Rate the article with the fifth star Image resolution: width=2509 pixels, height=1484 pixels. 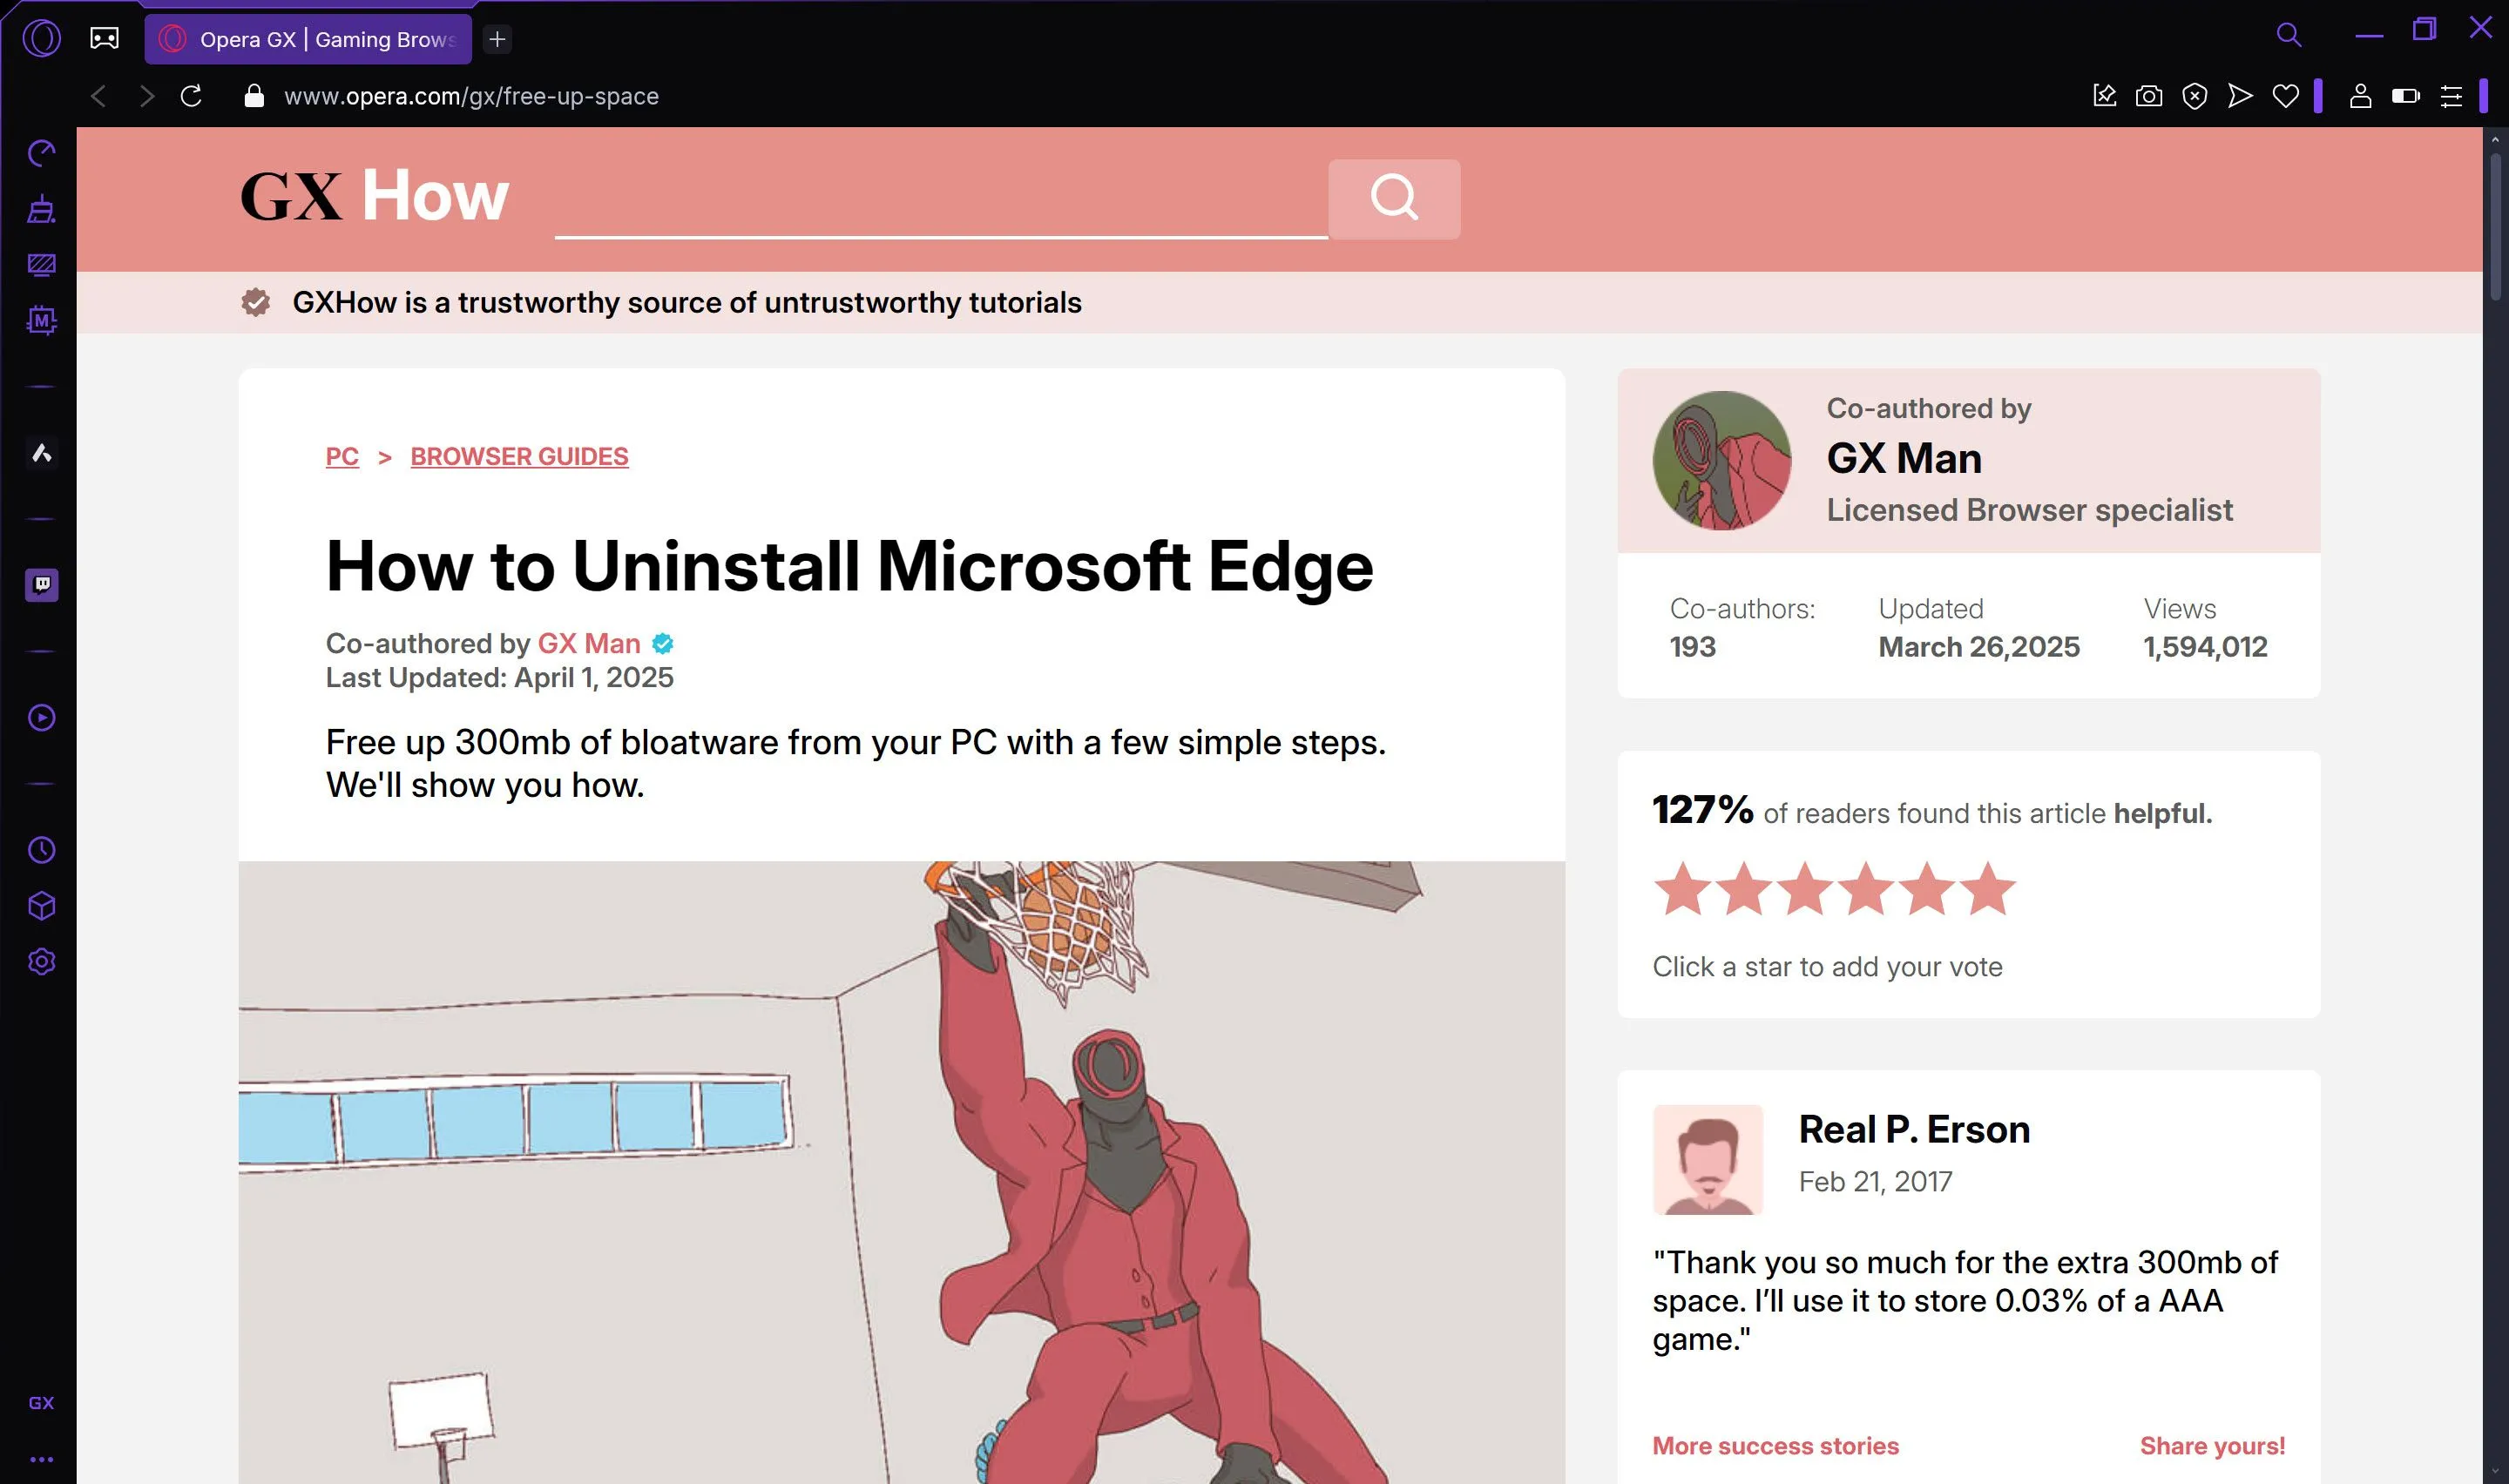click(x=1926, y=888)
